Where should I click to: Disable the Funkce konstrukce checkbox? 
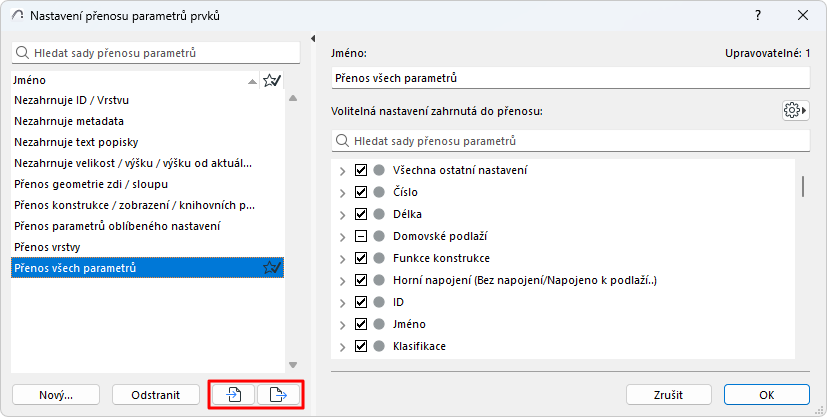361,258
